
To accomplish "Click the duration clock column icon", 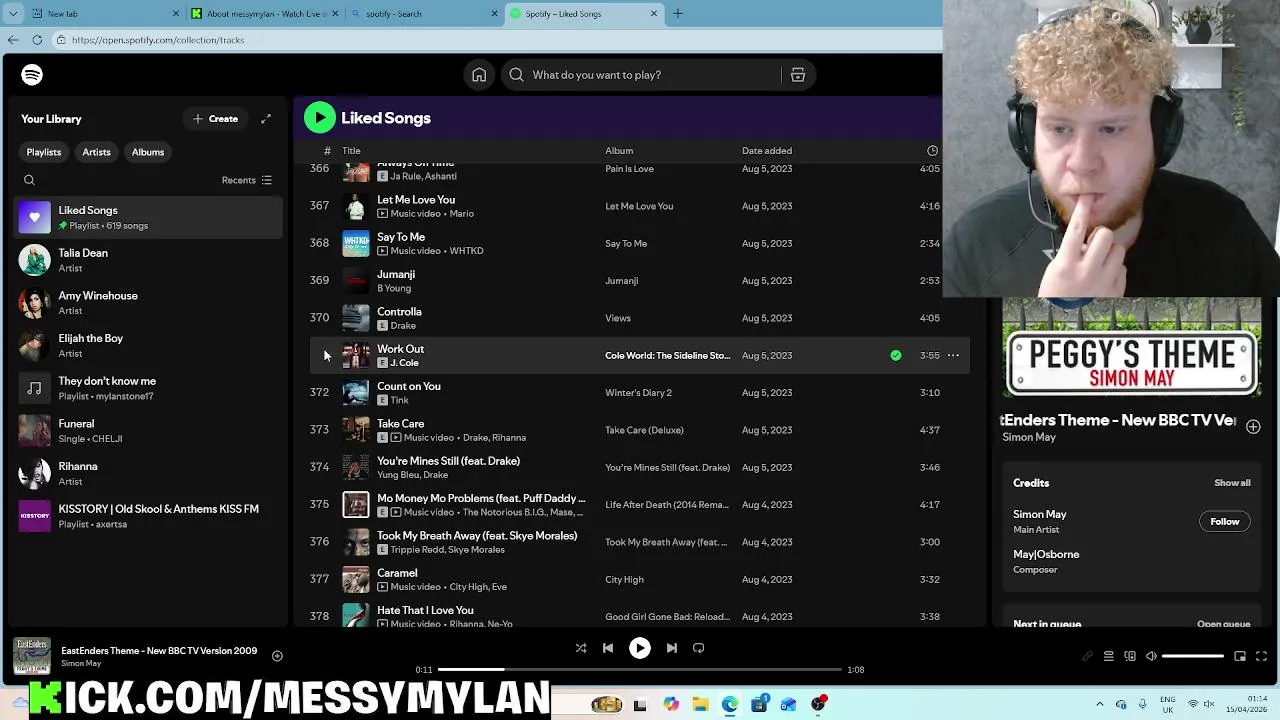I will 932,151.
